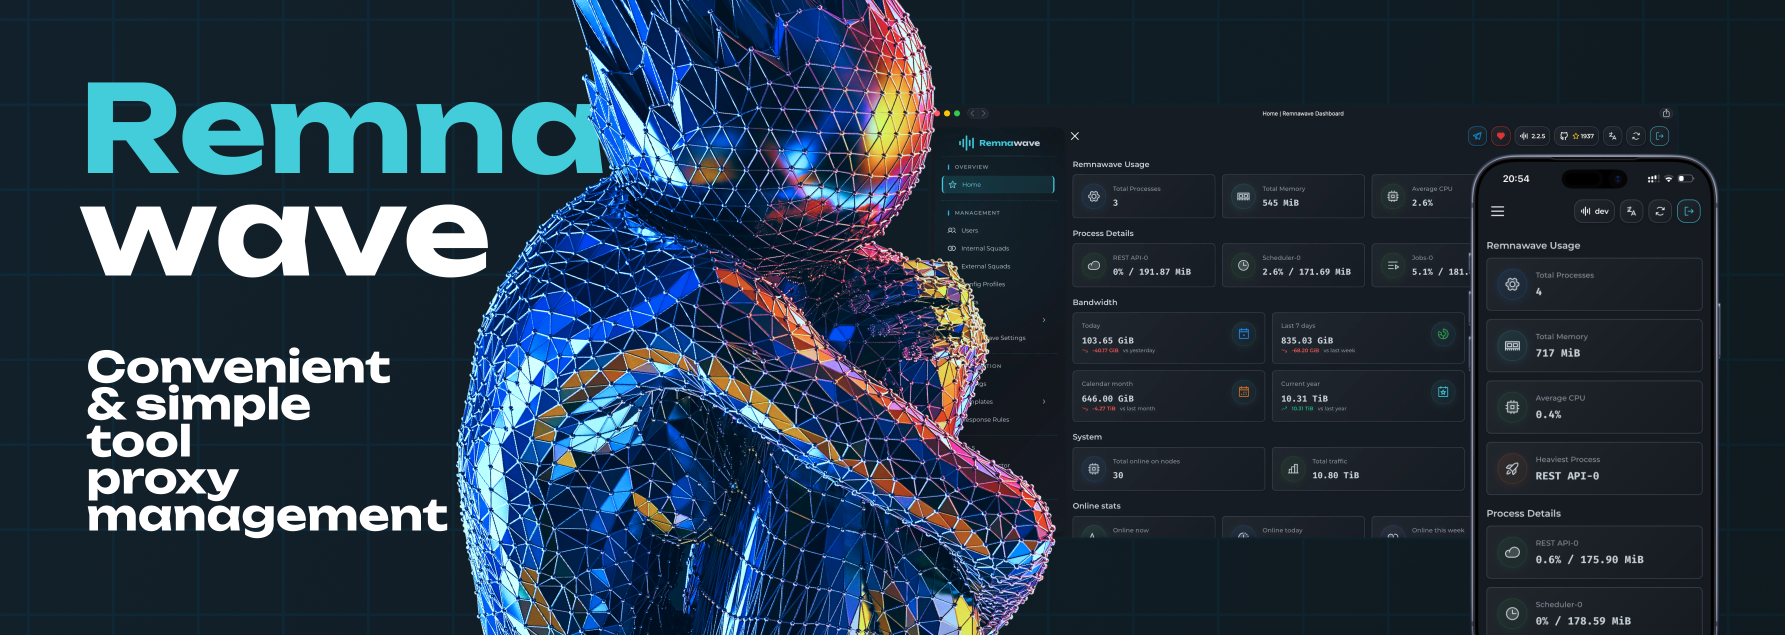Click the red heart support icon
This screenshot has height=635, width=1785.
pos(1500,136)
